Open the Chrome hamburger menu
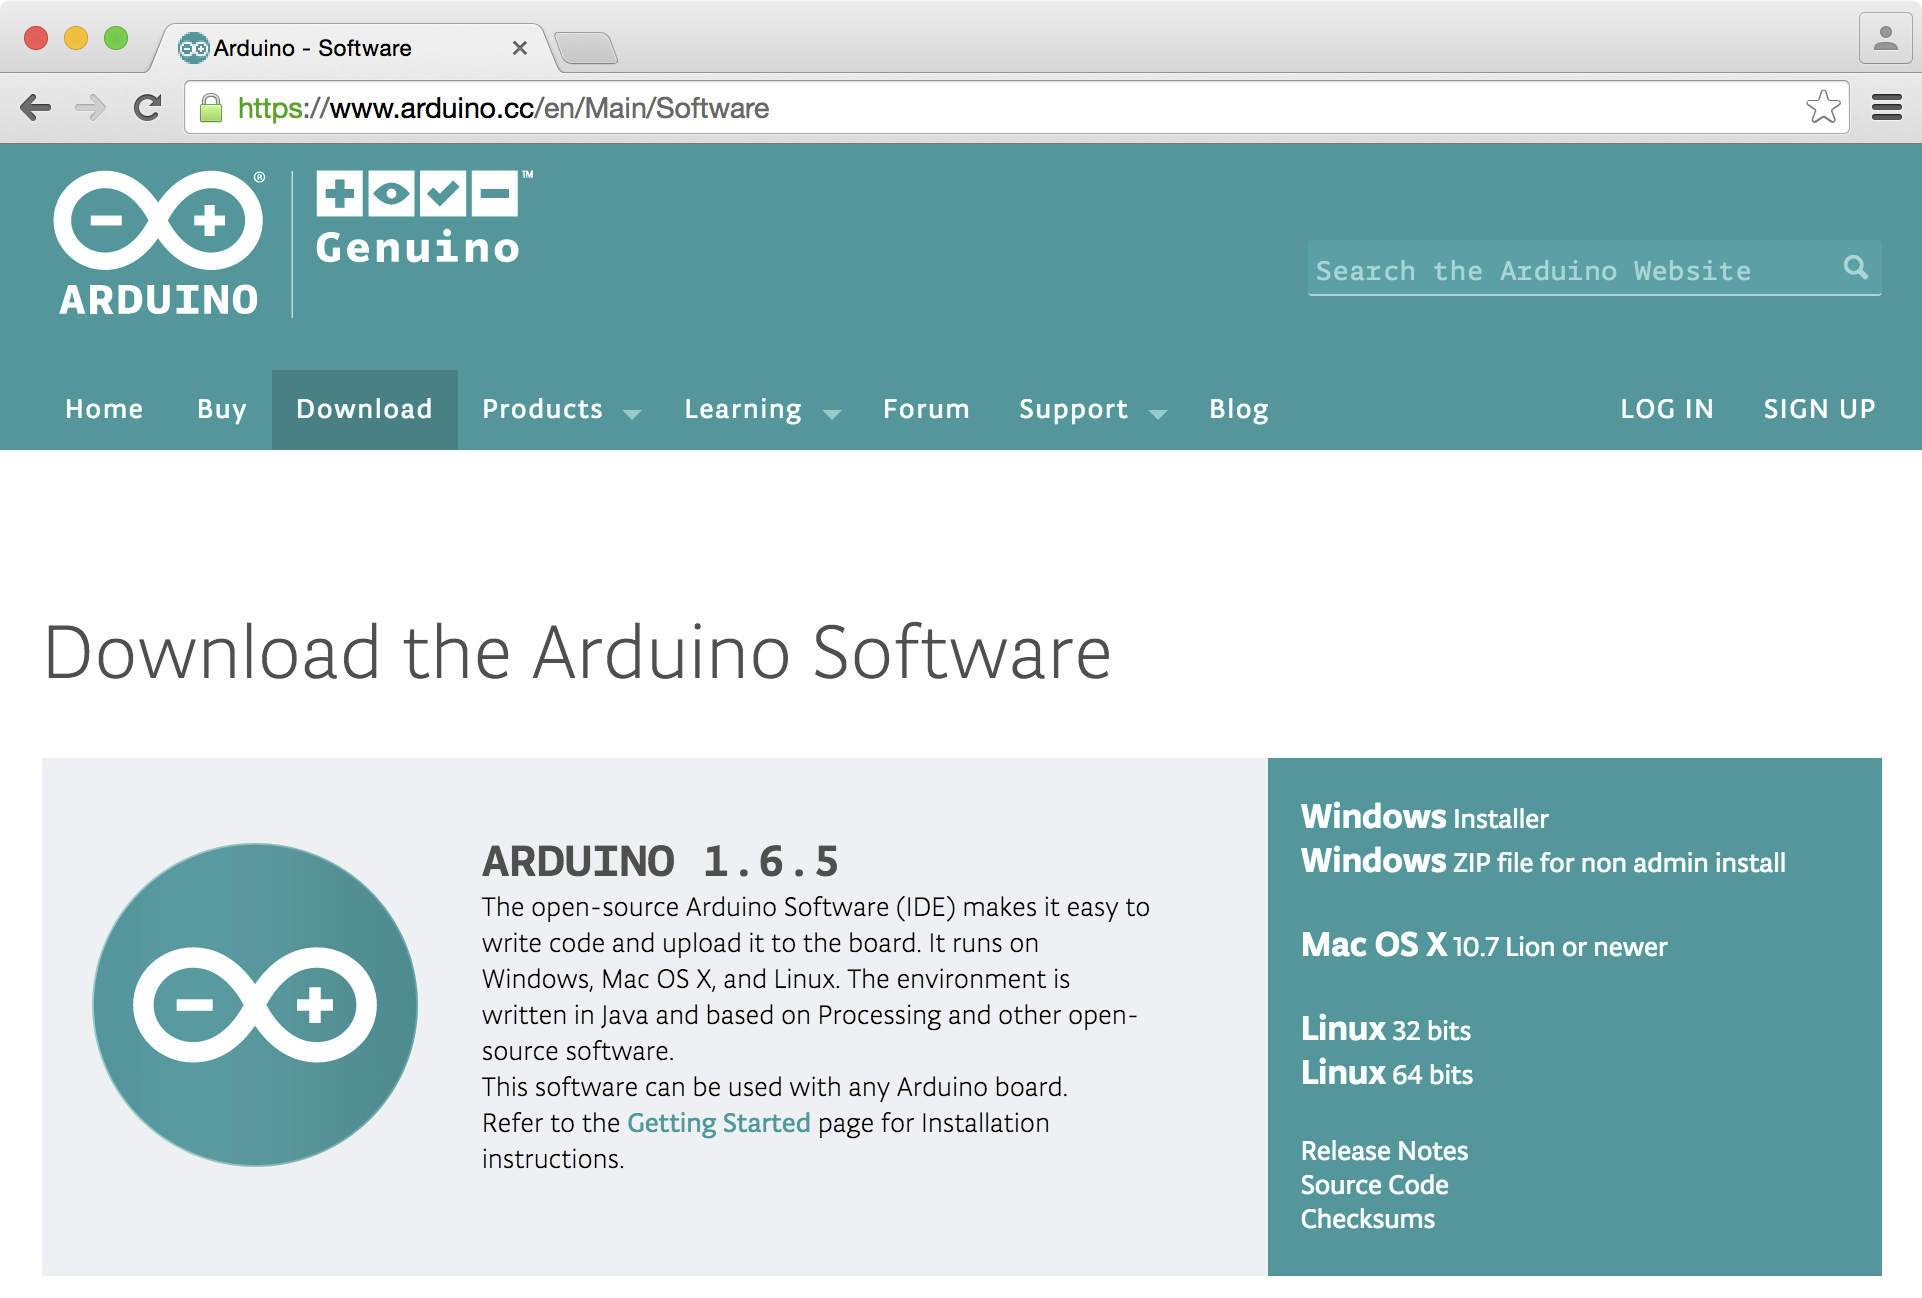Viewport: 1922px width, 1298px height. 1886,107
